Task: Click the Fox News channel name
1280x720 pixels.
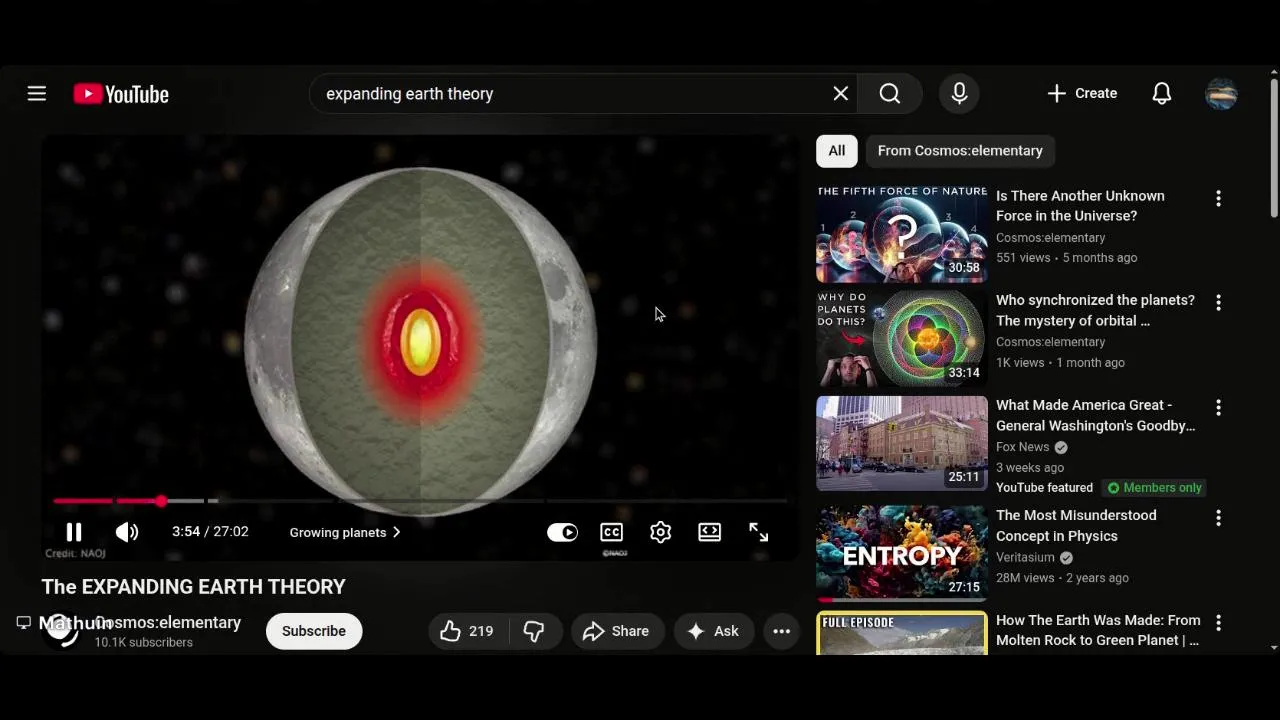Action: [1022, 447]
